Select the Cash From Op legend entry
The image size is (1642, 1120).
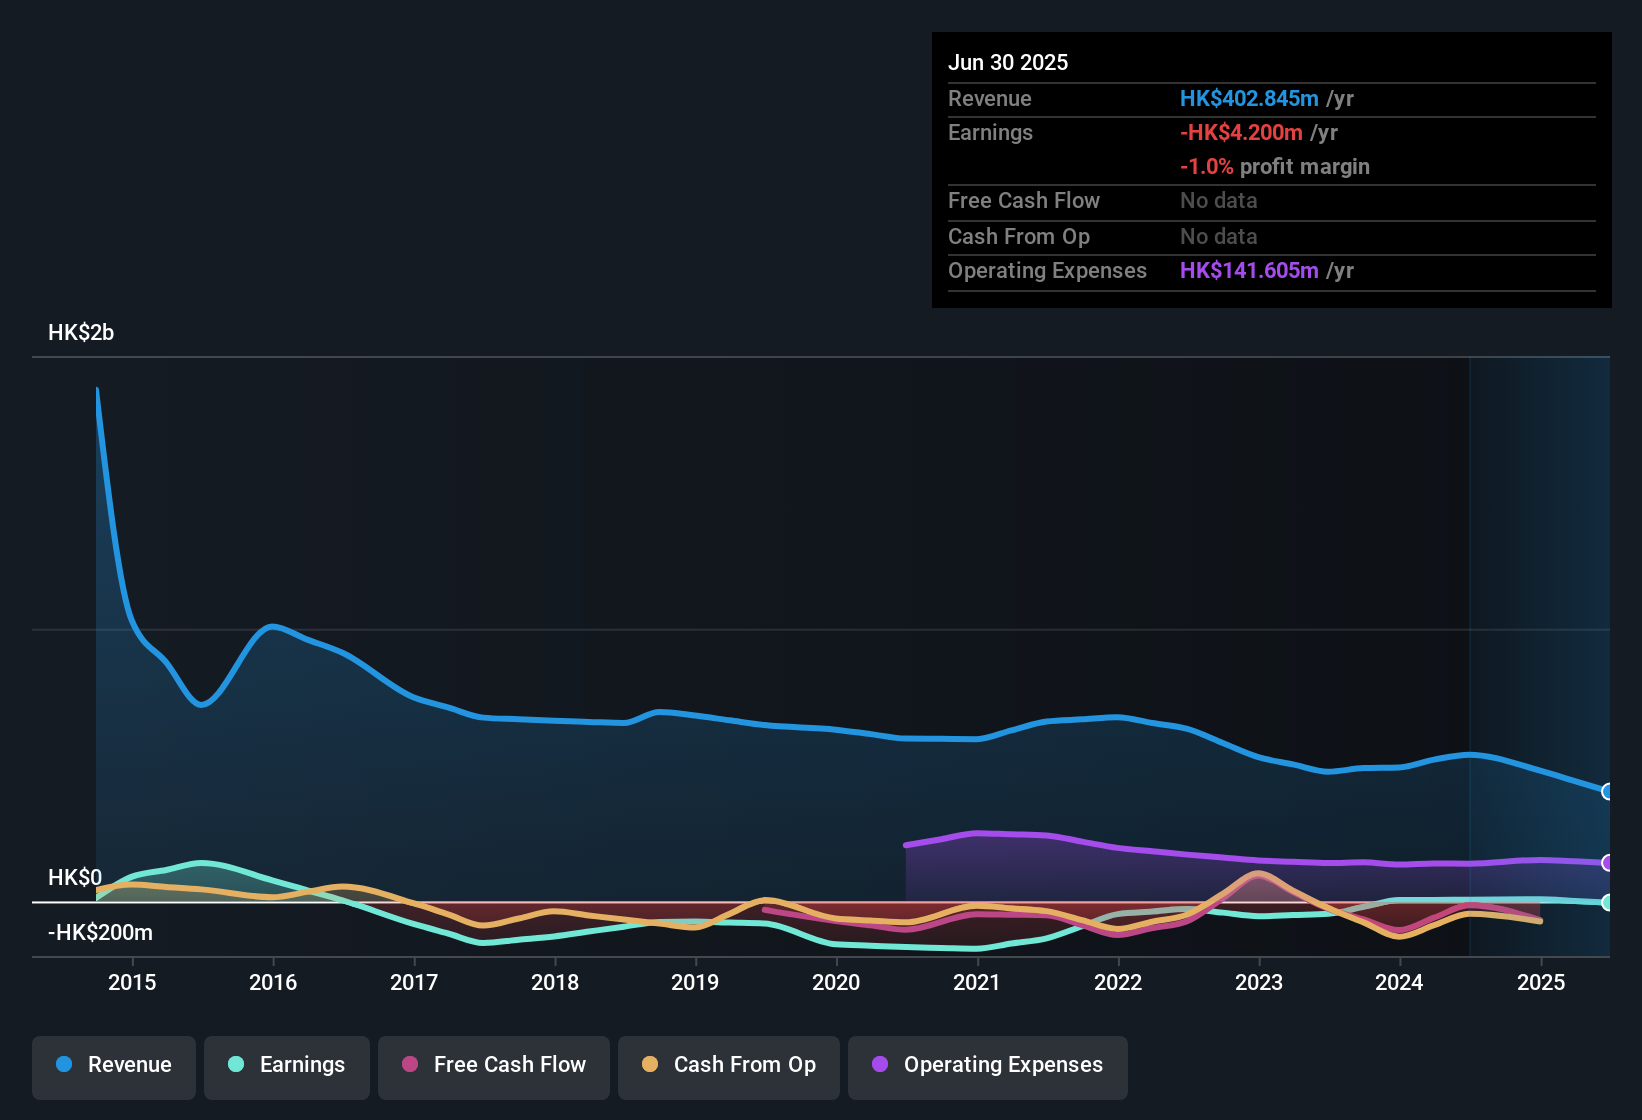pyautogui.click(x=728, y=1065)
